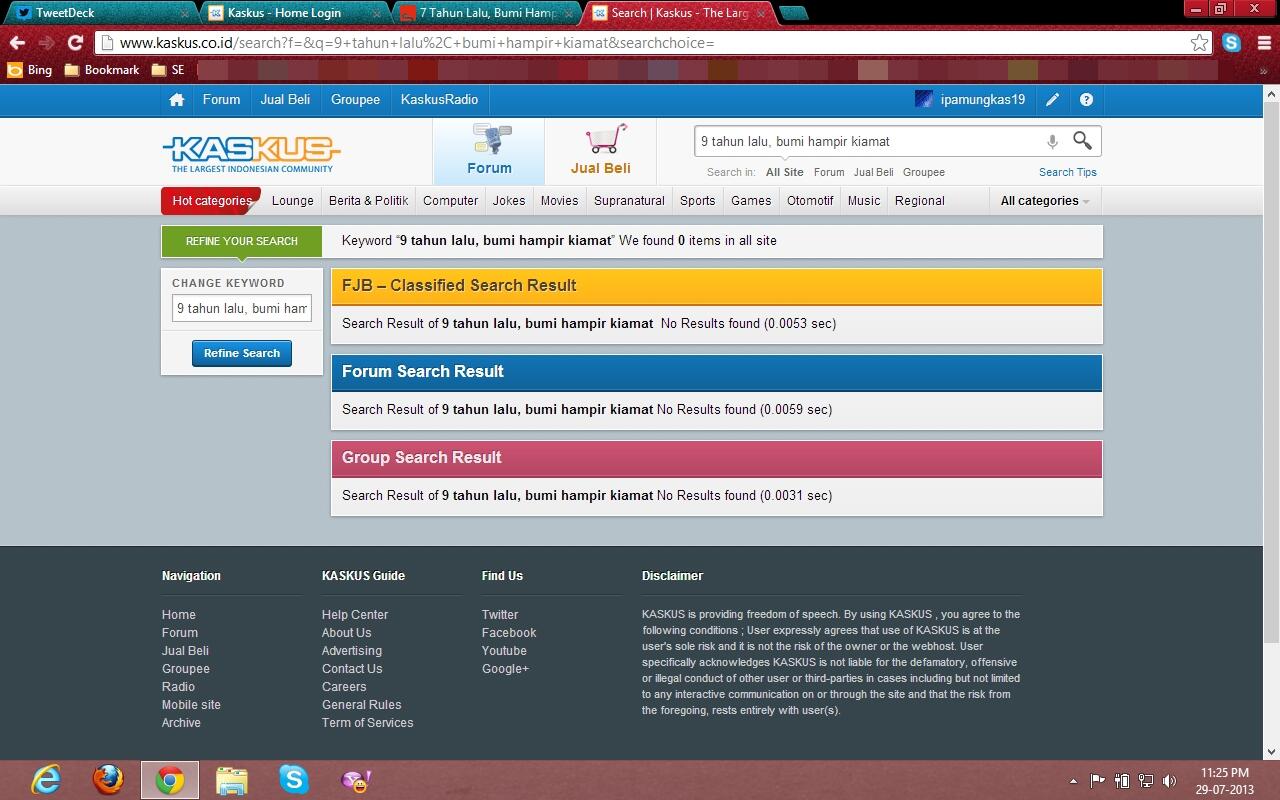
Task: Open KaskusRadio in top navigation
Action: pos(439,100)
